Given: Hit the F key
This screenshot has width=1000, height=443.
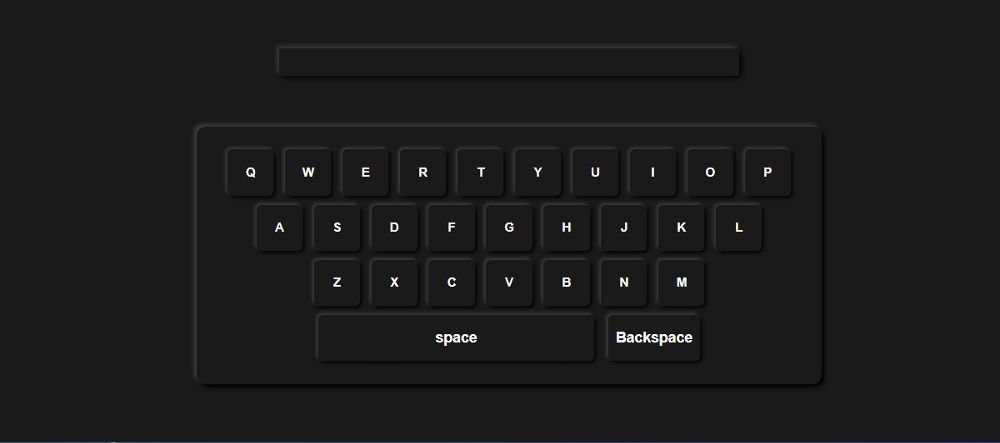Looking at the screenshot, I should click(x=452, y=227).
